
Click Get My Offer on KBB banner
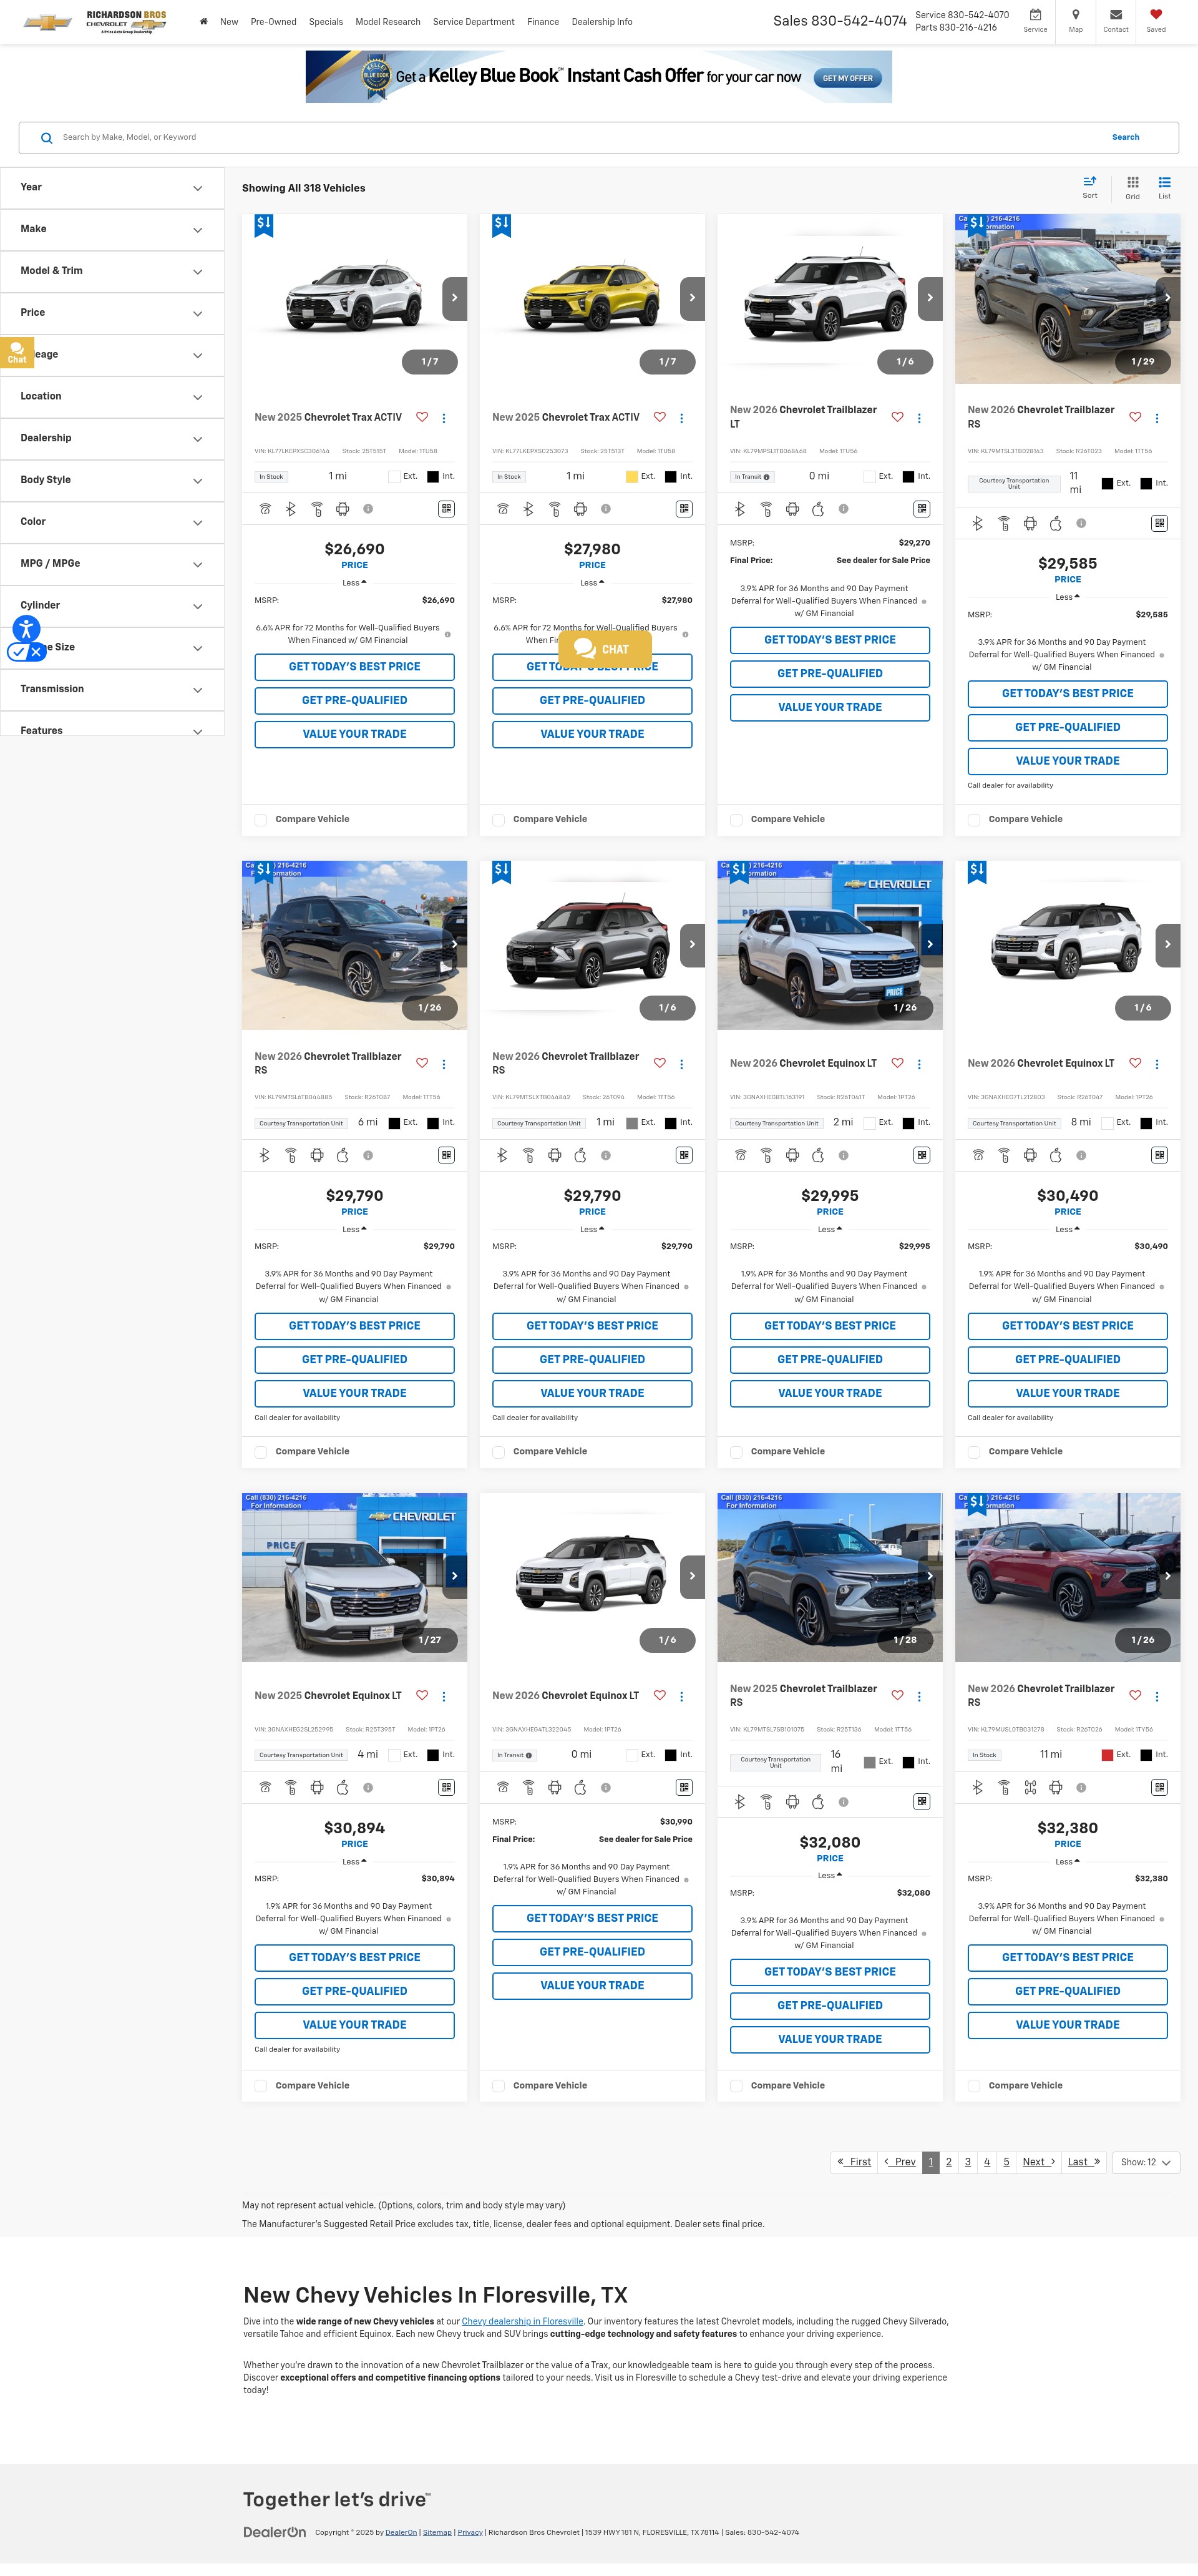coord(847,78)
